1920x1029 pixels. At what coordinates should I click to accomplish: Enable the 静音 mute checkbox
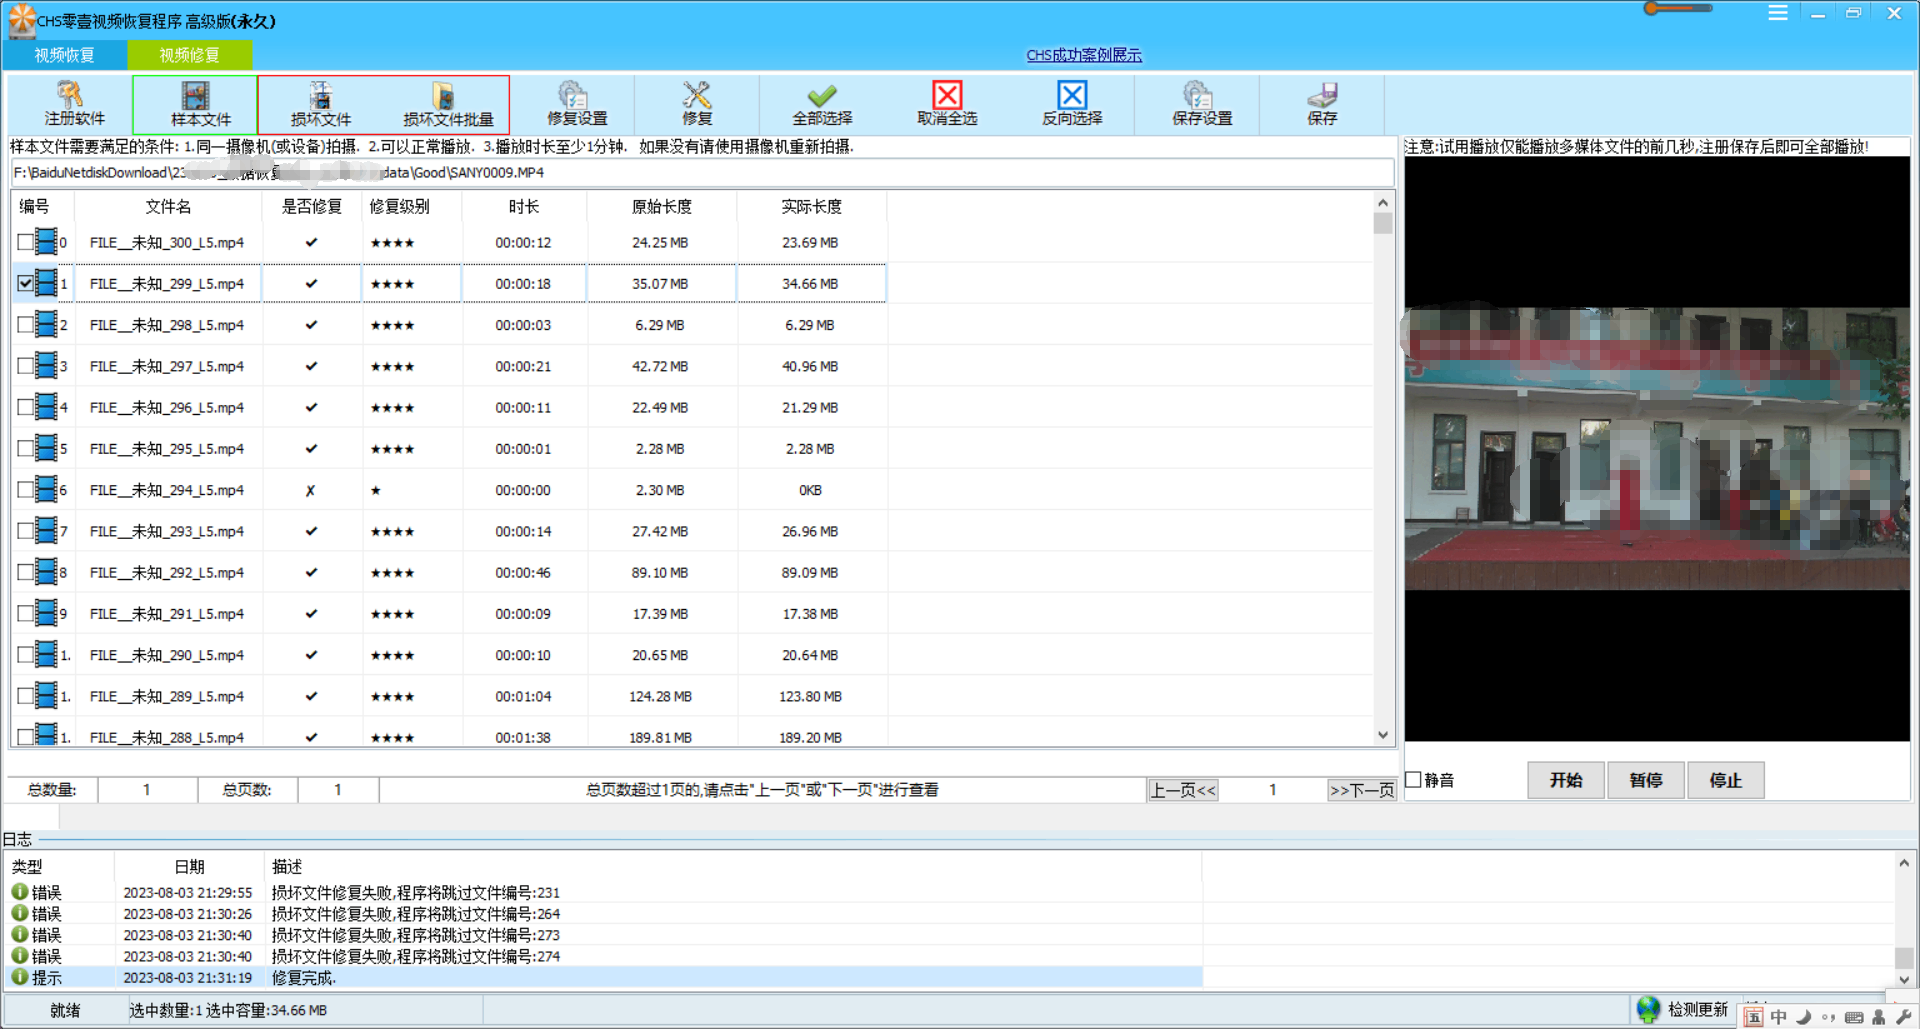click(x=1414, y=780)
